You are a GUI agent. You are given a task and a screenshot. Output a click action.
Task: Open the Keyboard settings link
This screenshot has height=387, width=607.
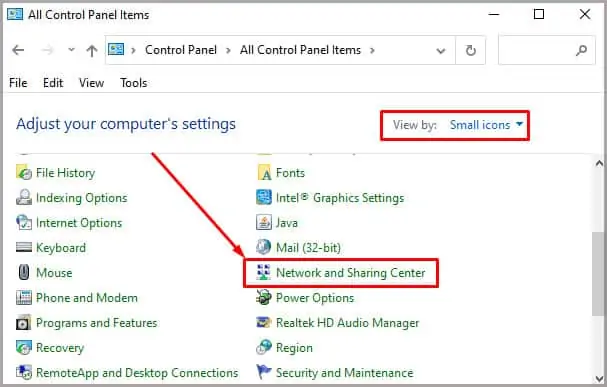coord(61,248)
